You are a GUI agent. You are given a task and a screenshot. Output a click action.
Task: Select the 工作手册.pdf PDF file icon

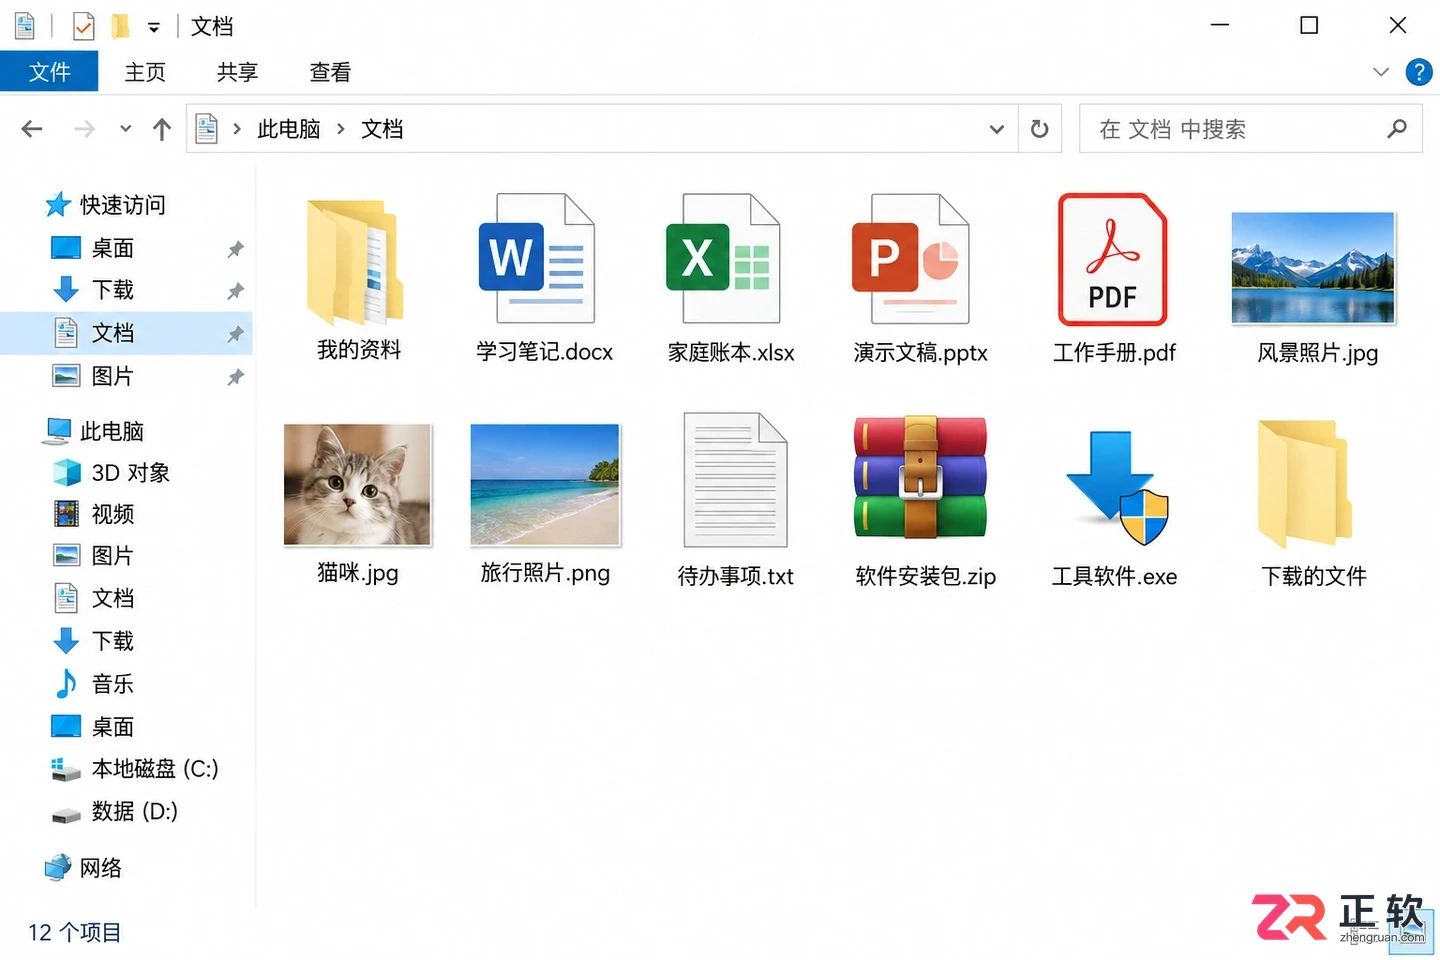click(x=1112, y=260)
